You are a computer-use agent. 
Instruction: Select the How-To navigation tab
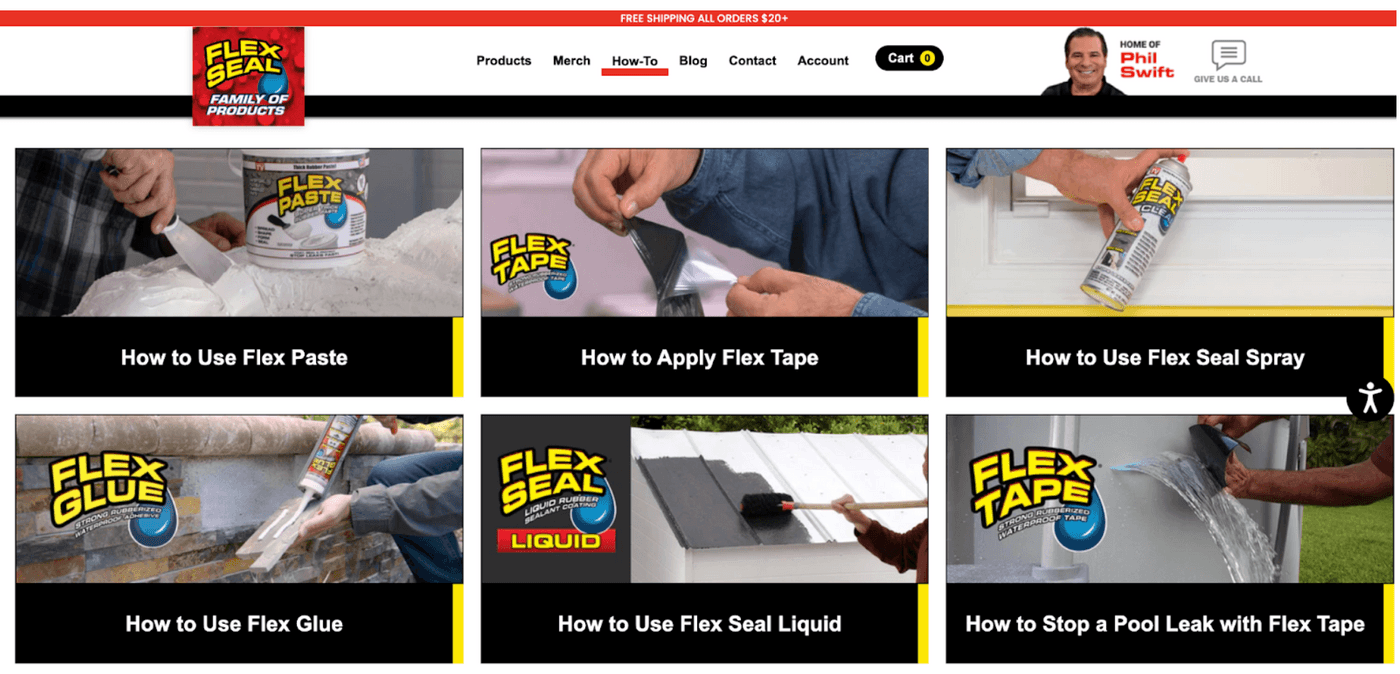tap(635, 61)
